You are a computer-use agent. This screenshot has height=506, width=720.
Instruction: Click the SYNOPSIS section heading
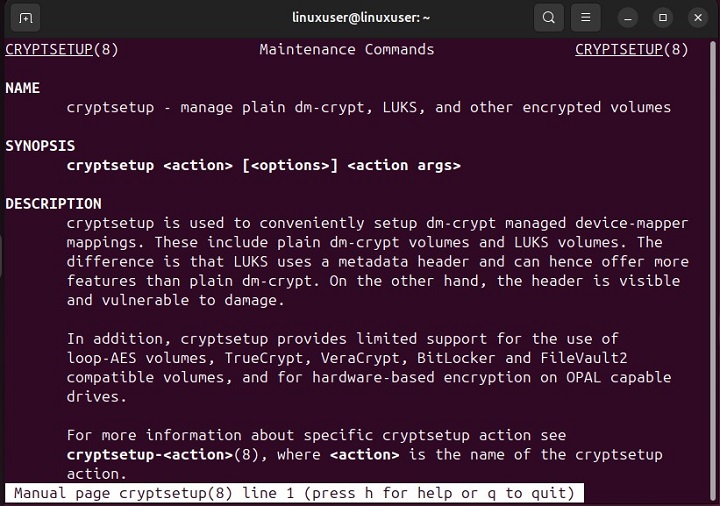point(40,146)
